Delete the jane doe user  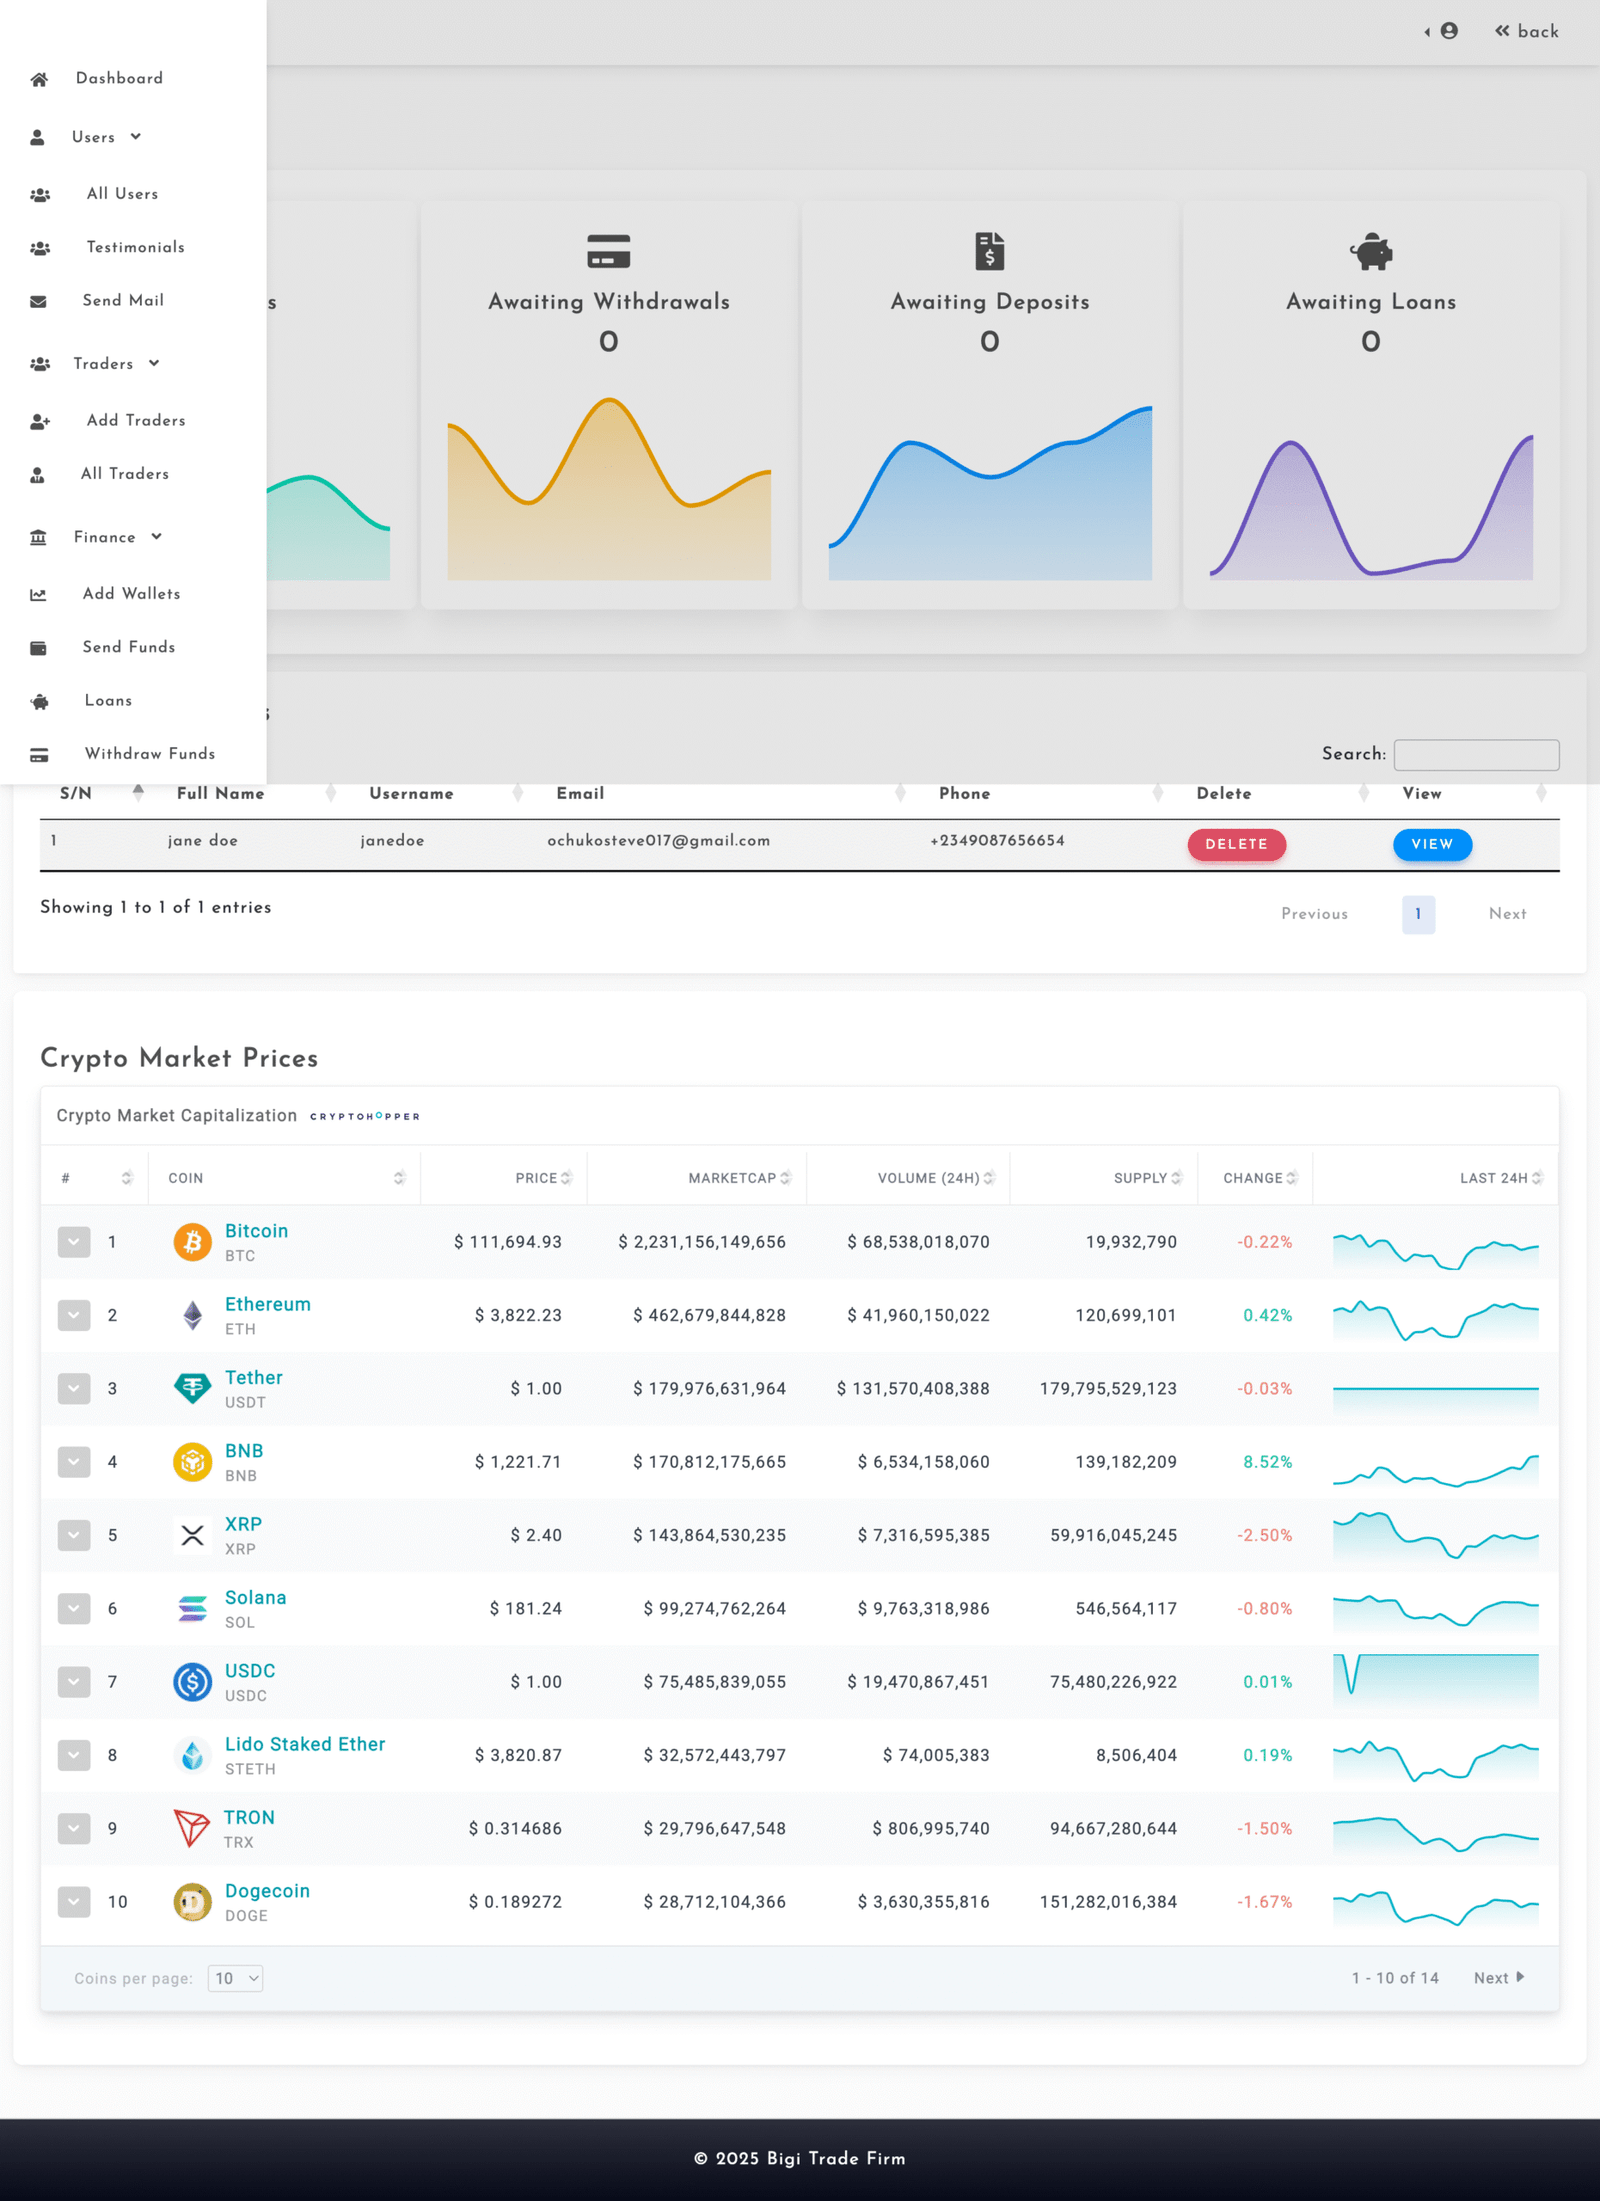[x=1236, y=844]
